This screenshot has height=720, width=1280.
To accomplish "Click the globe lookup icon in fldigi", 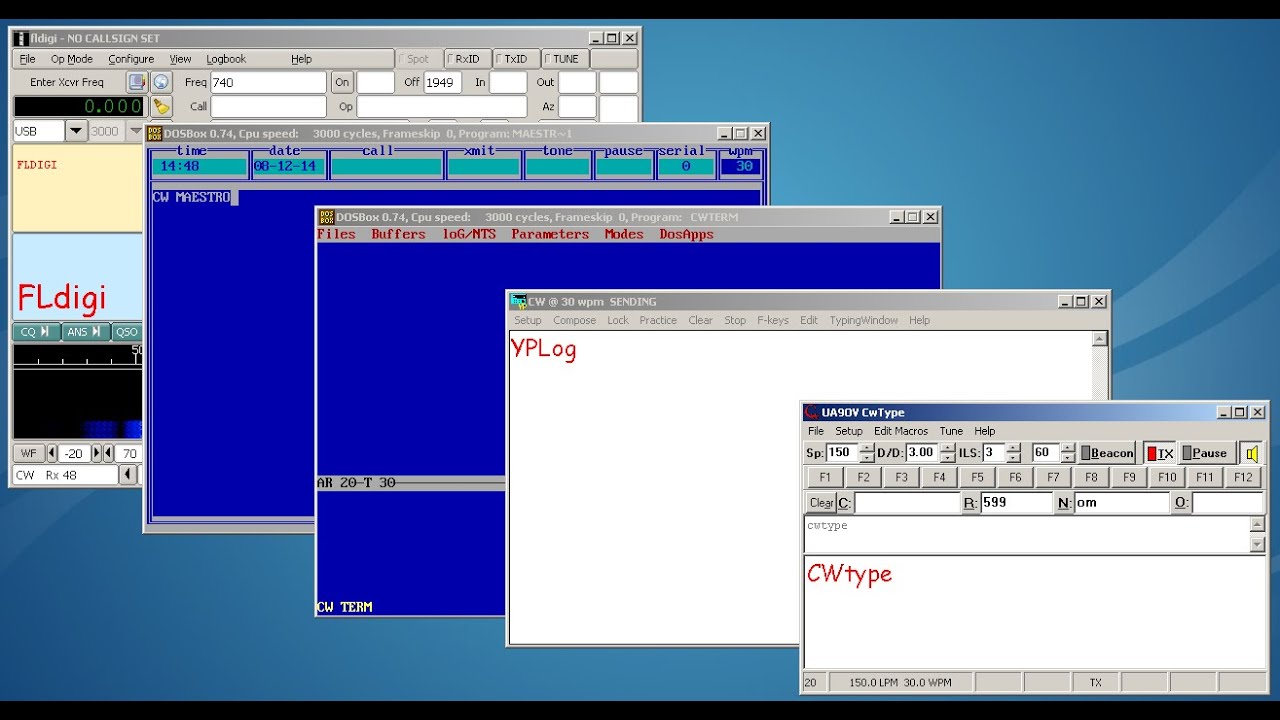I will [x=161, y=82].
